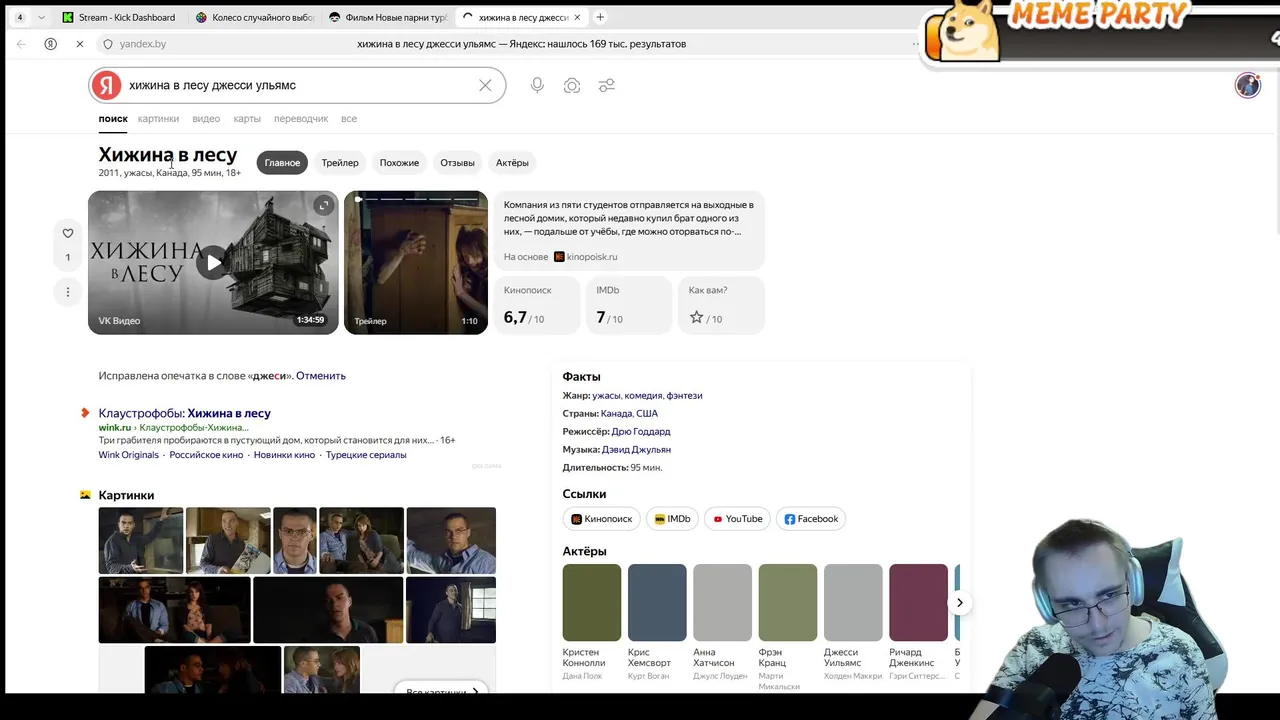Open the Новинки кино sublink
The width and height of the screenshot is (1280, 720).
[x=284, y=455]
